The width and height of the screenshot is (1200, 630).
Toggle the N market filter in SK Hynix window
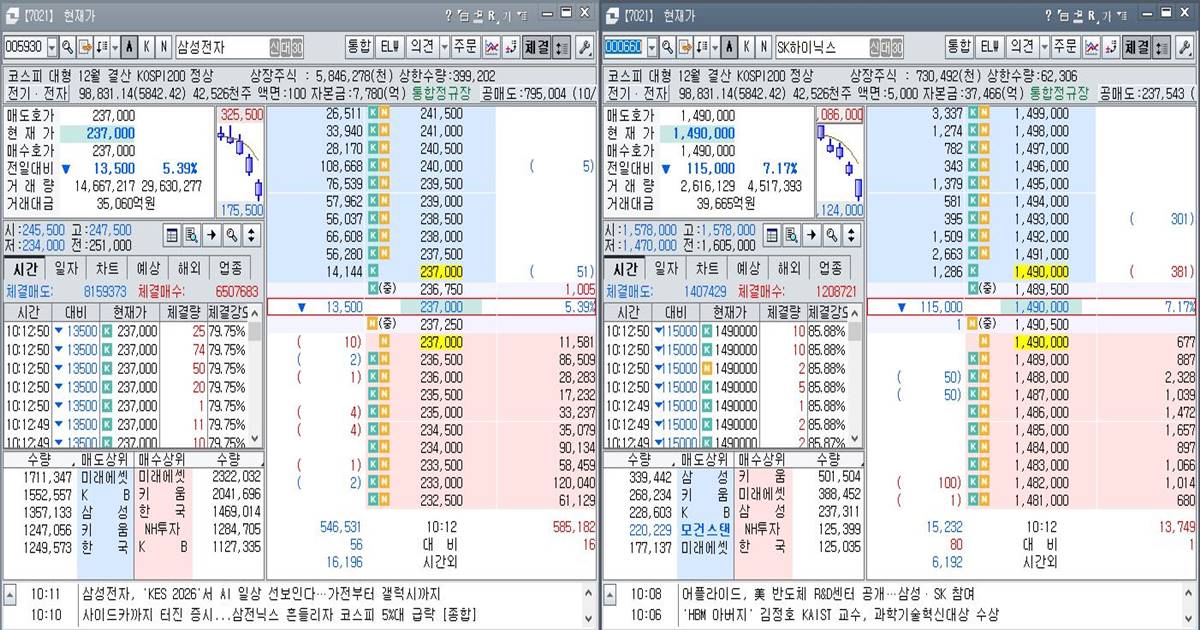coord(764,47)
